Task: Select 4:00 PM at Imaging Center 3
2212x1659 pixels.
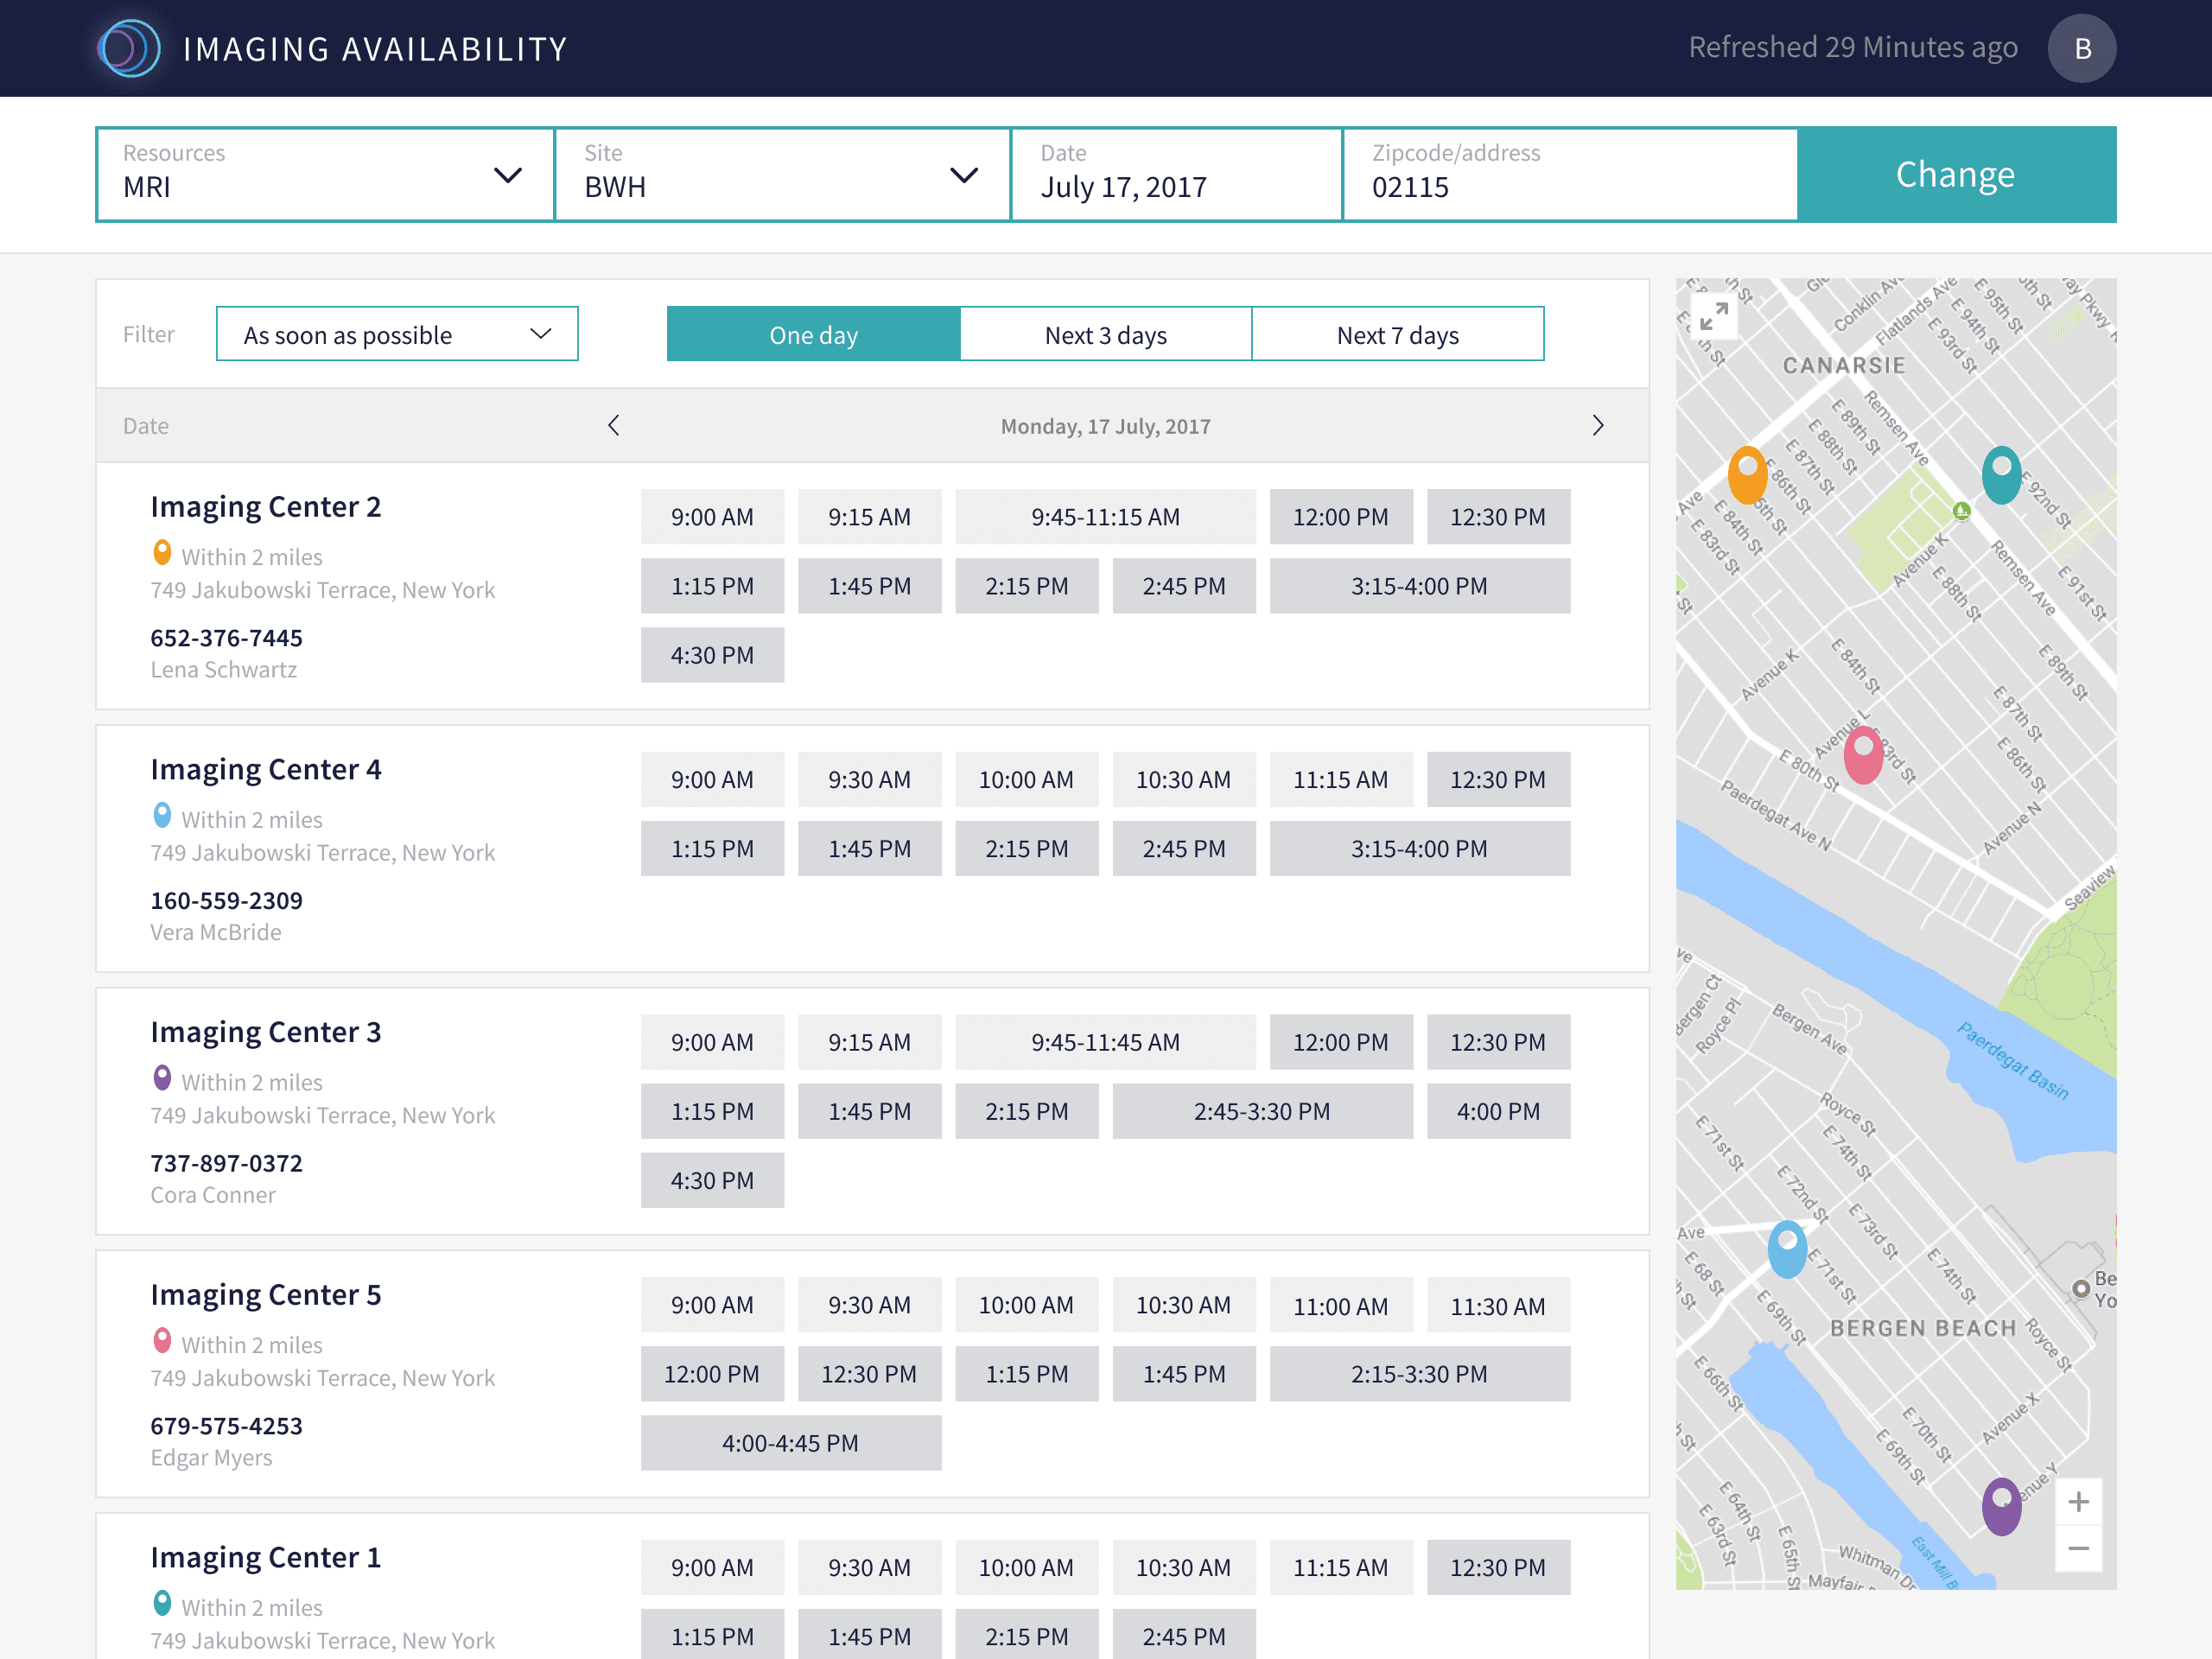Action: [x=1499, y=1111]
